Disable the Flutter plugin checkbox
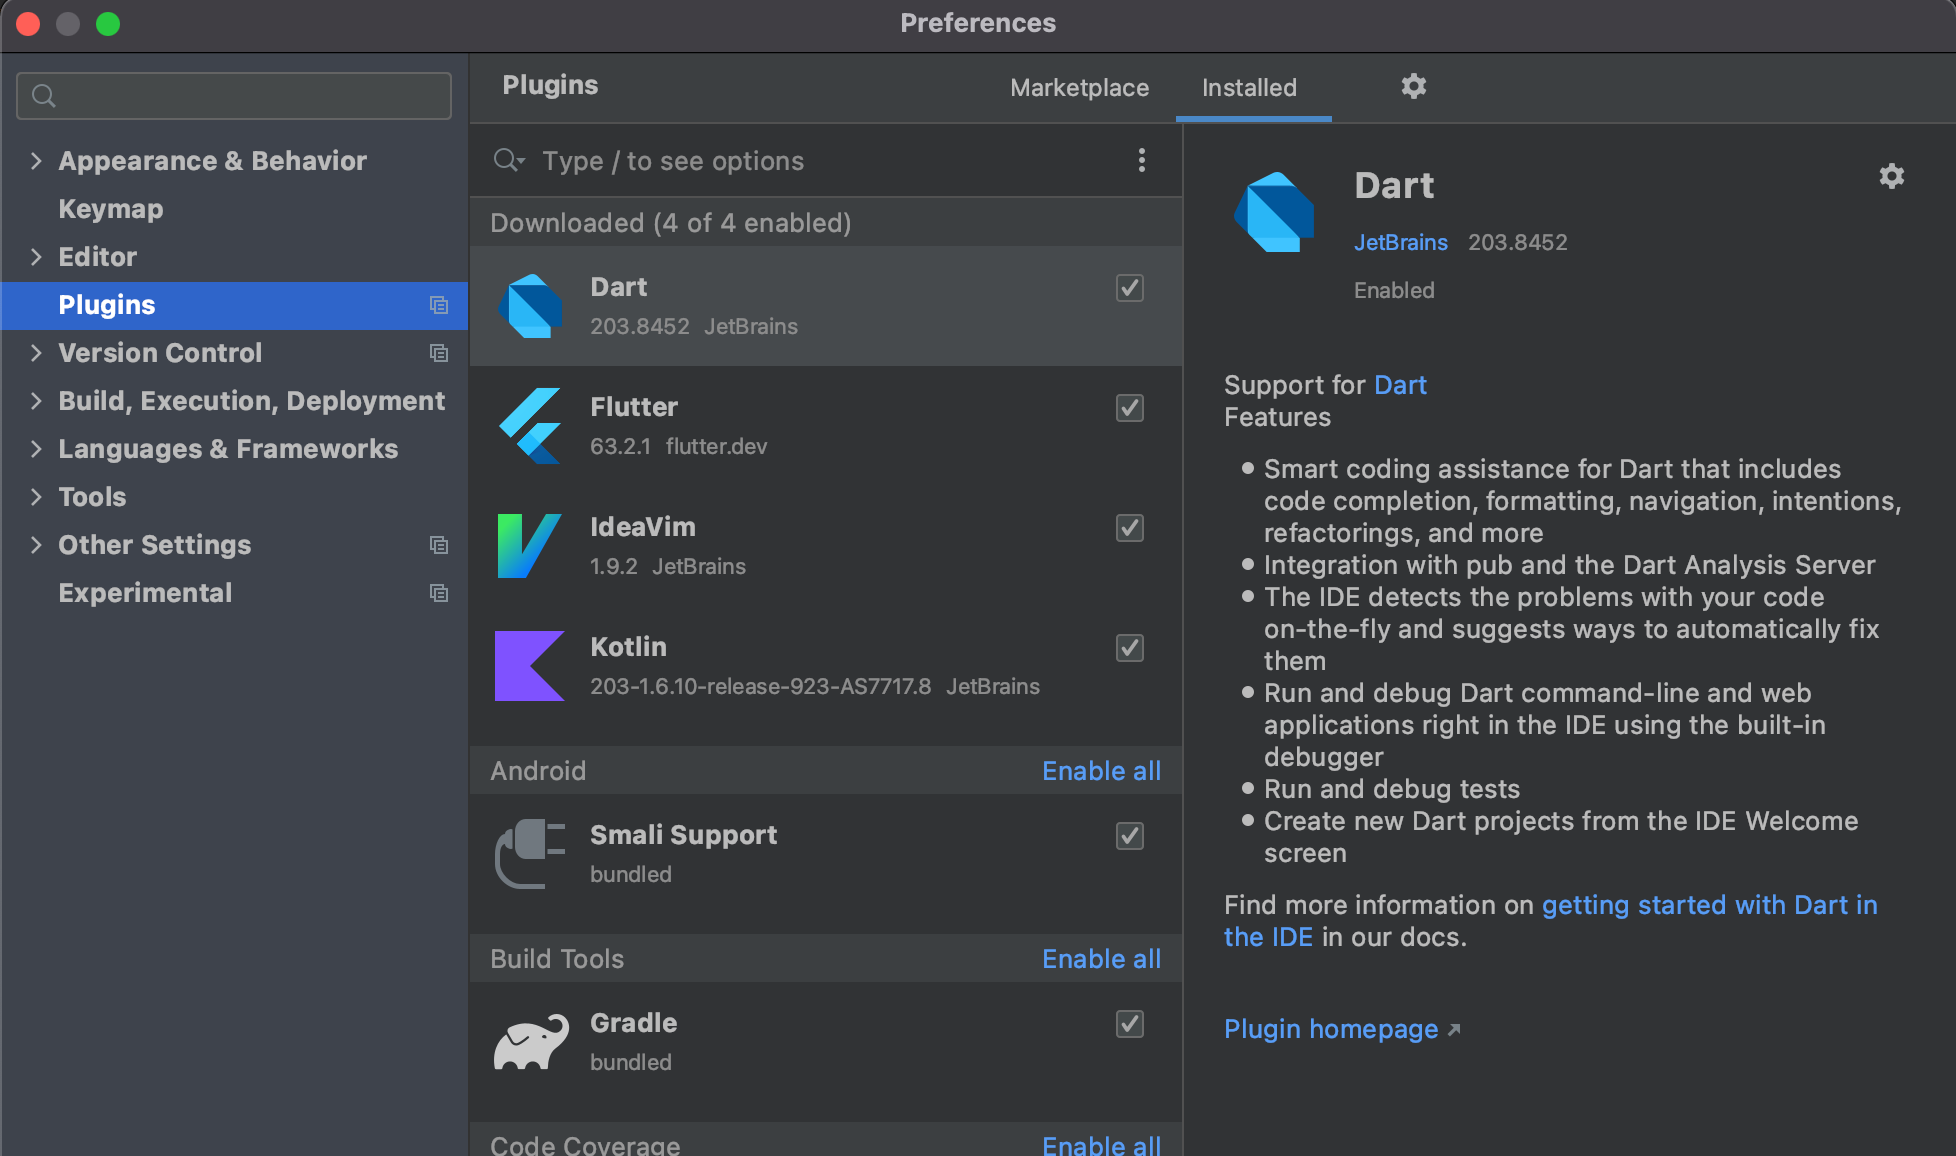The image size is (1956, 1156). pyautogui.click(x=1129, y=408)
